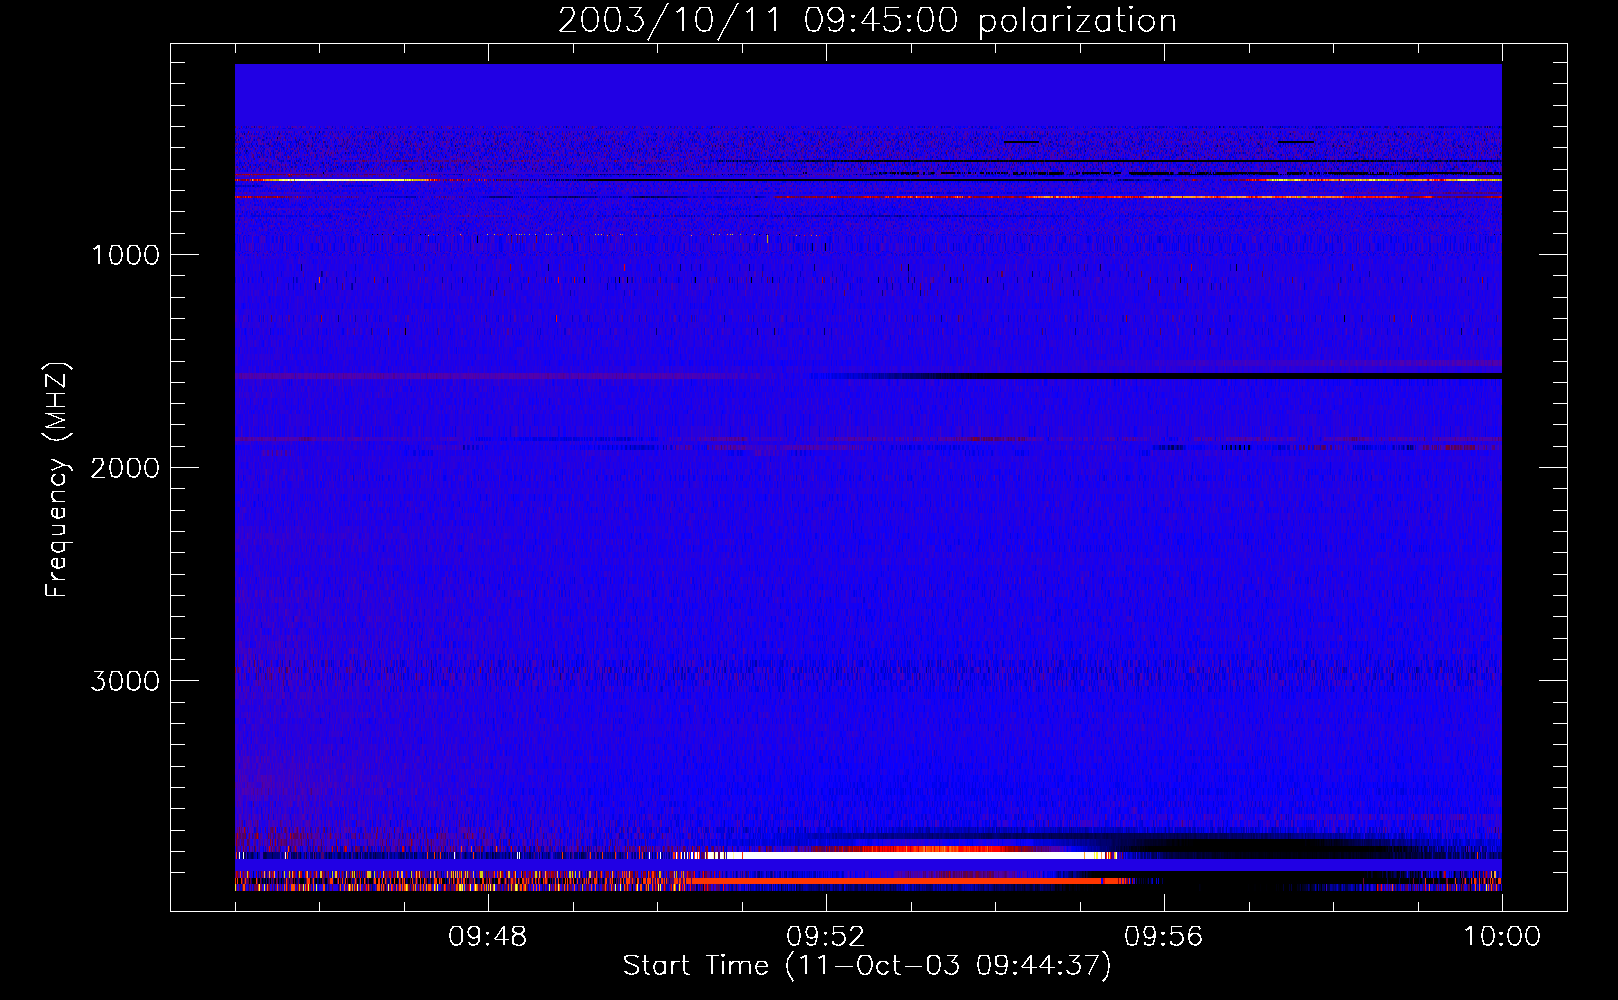Click the 3000 frequency tick label
Viewport: 1618px width, 1000px height.
[125, 681]
